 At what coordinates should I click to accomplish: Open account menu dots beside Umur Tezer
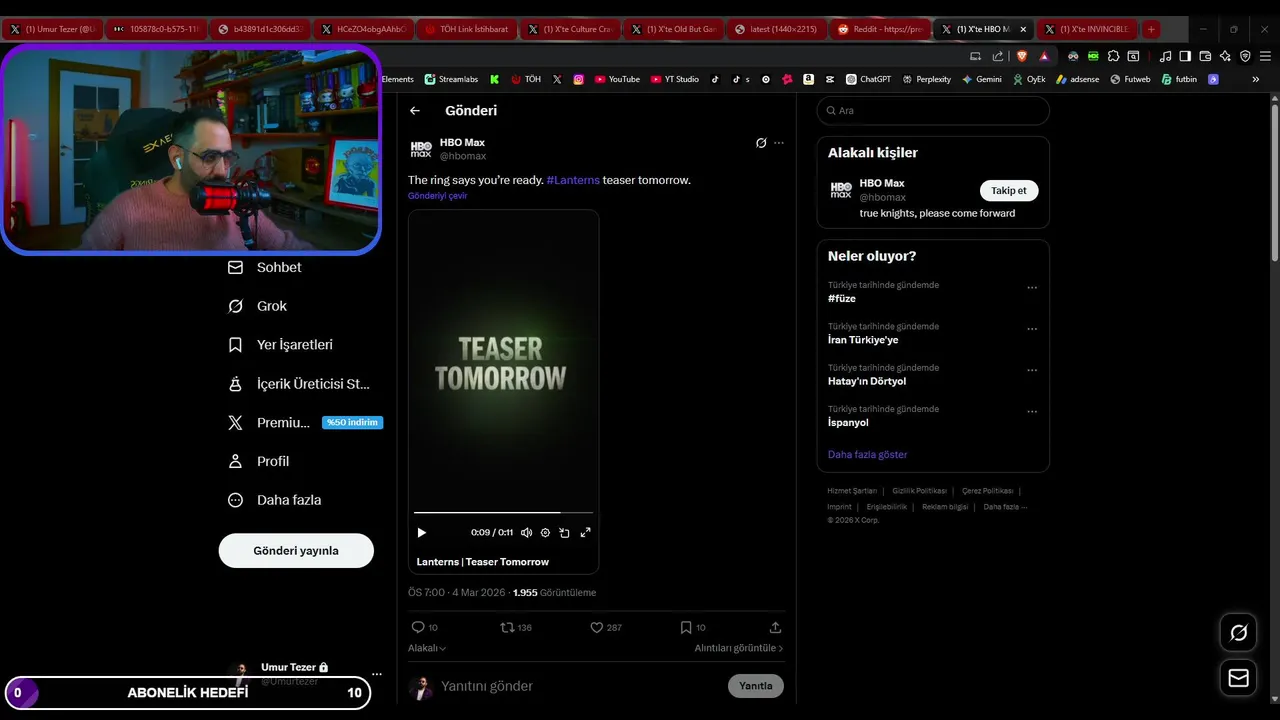377,674
